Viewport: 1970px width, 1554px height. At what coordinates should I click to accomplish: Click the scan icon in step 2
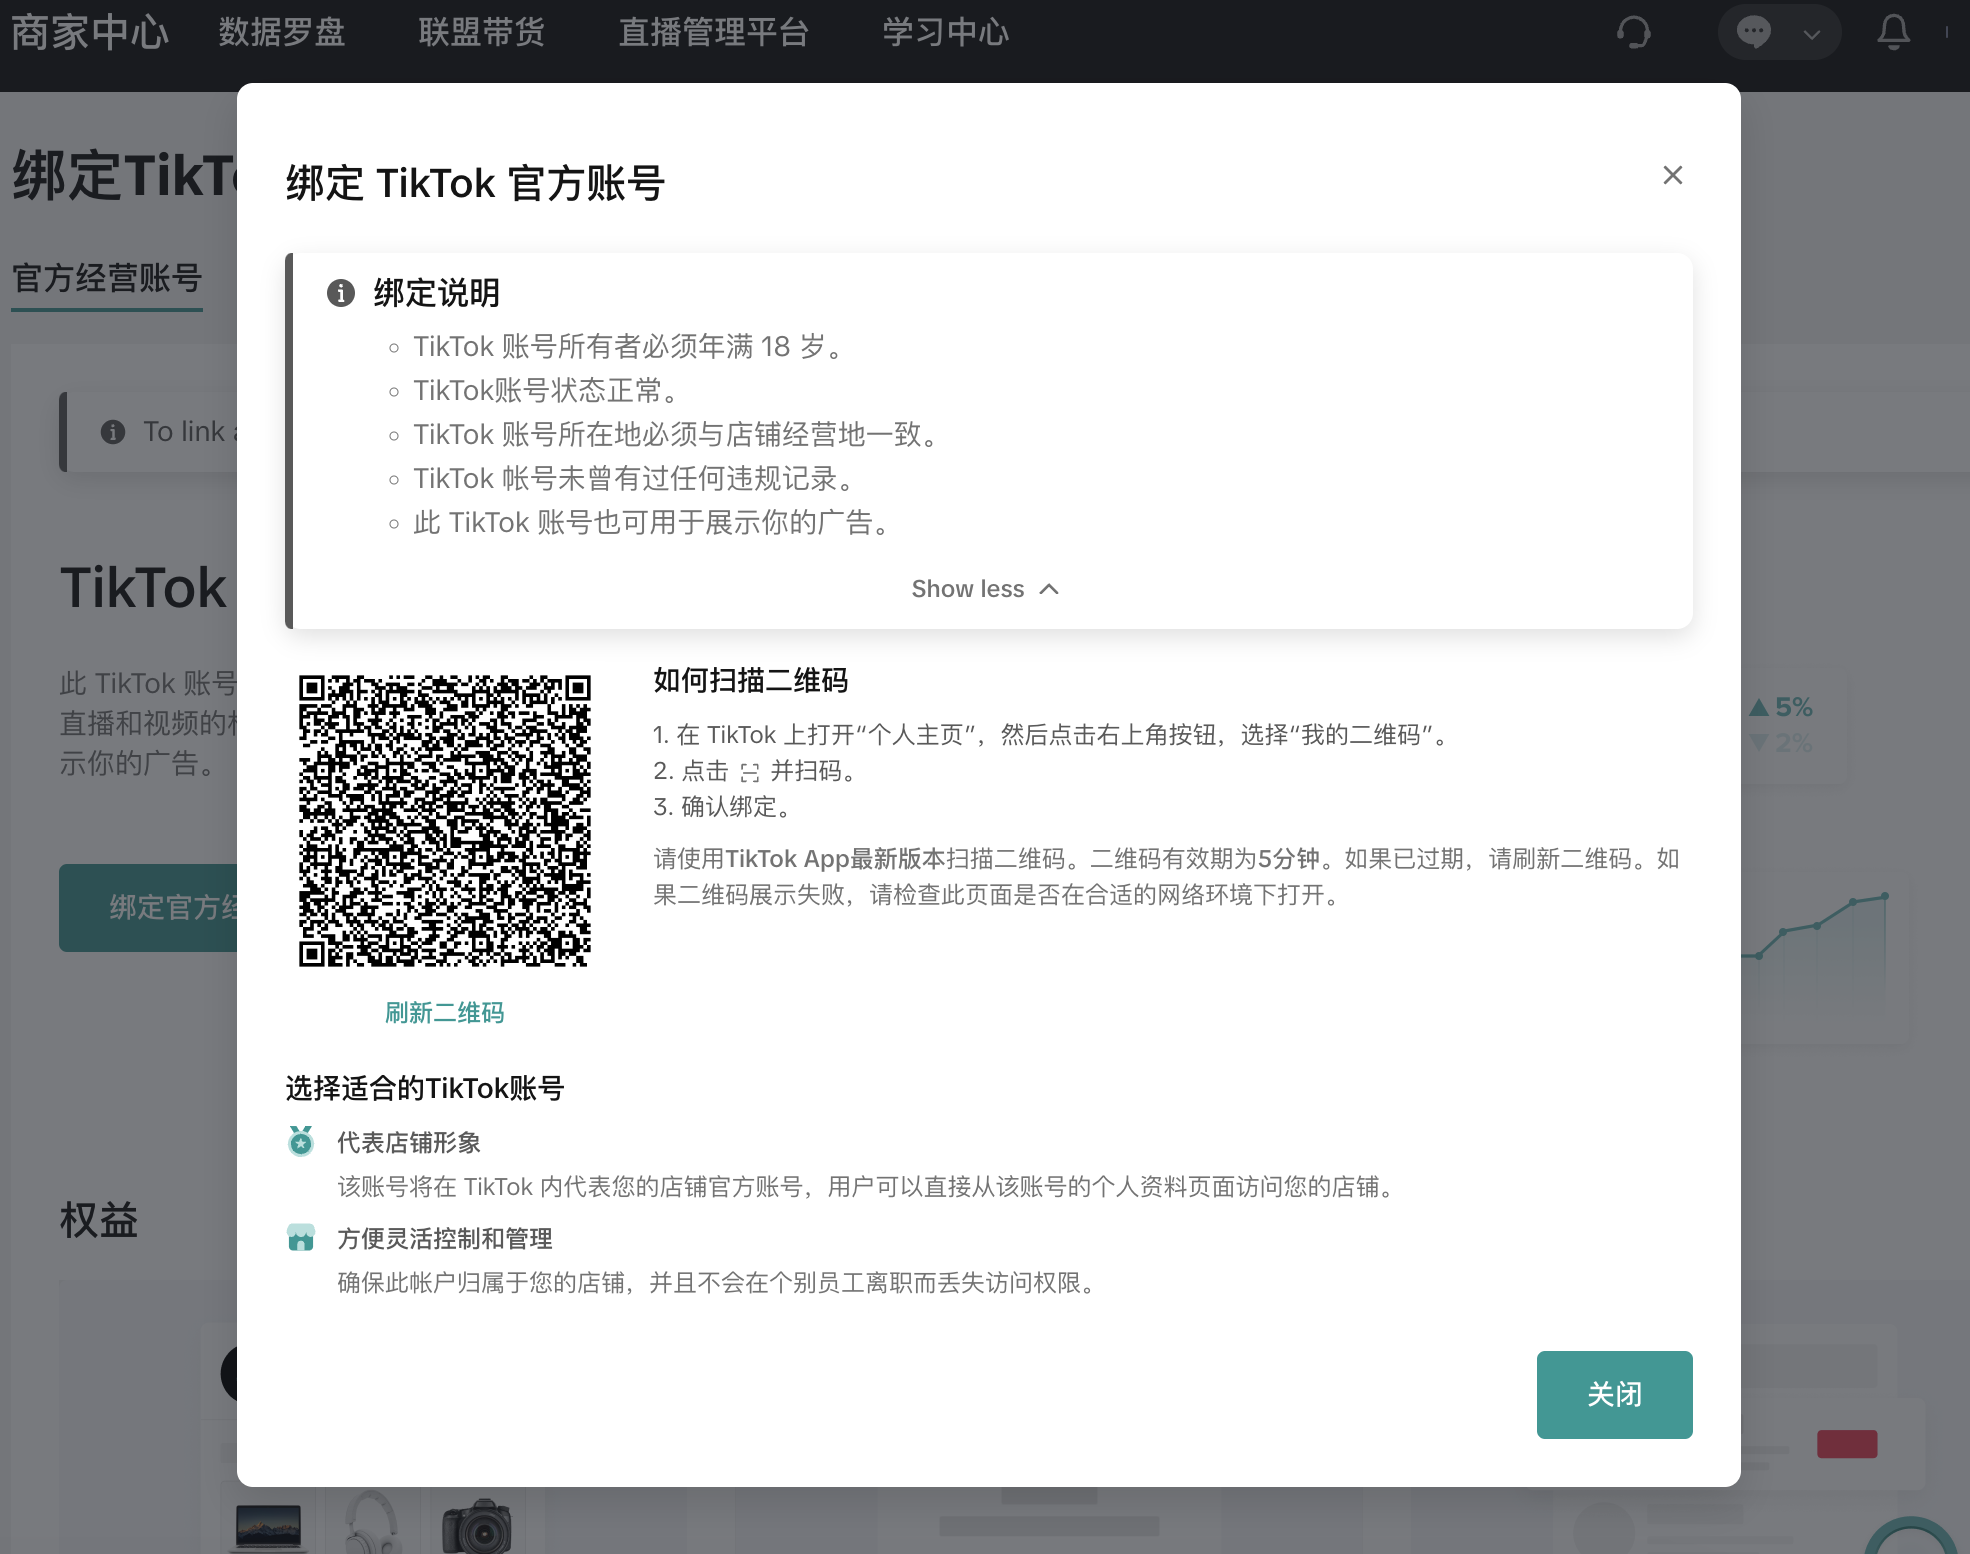coord(750,772)
